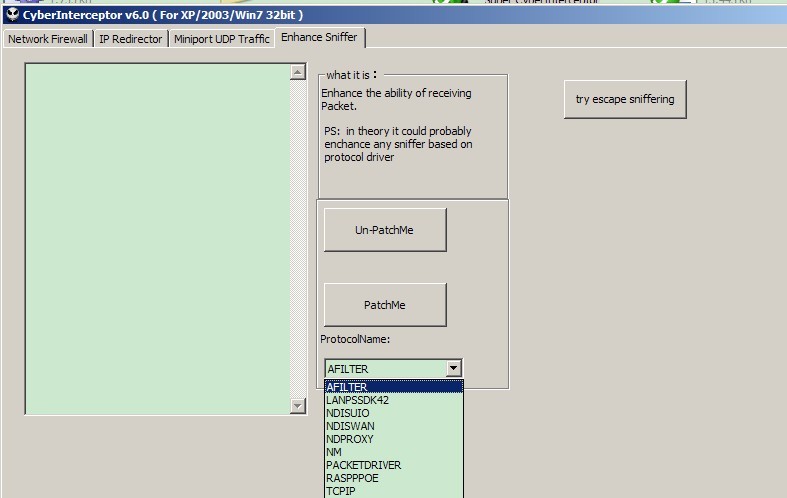Choose NDPROXY in the protocol dropdown
The height and width of the screenshot is (498, 787).
point(393,439)
